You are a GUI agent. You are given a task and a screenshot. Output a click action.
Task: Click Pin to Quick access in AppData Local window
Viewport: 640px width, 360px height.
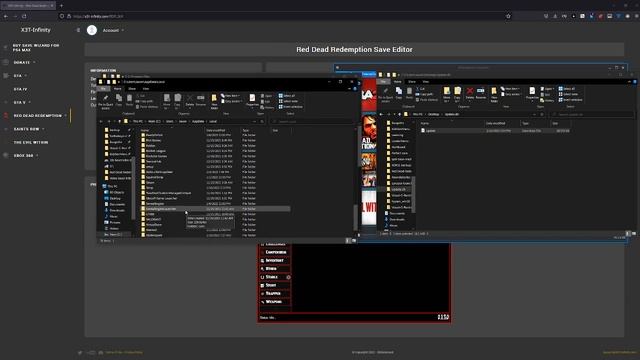coord(105,101)
